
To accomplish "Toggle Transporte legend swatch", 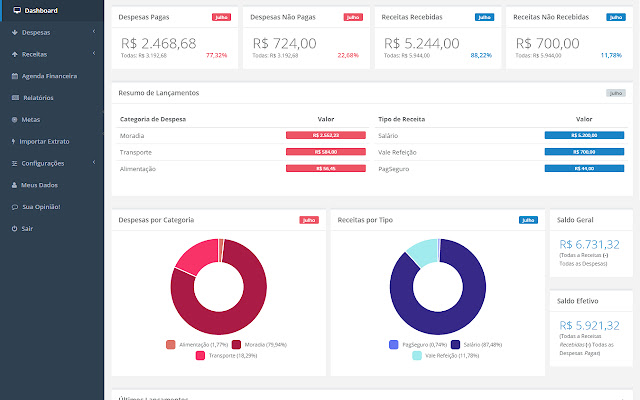I will click(200, 356).
